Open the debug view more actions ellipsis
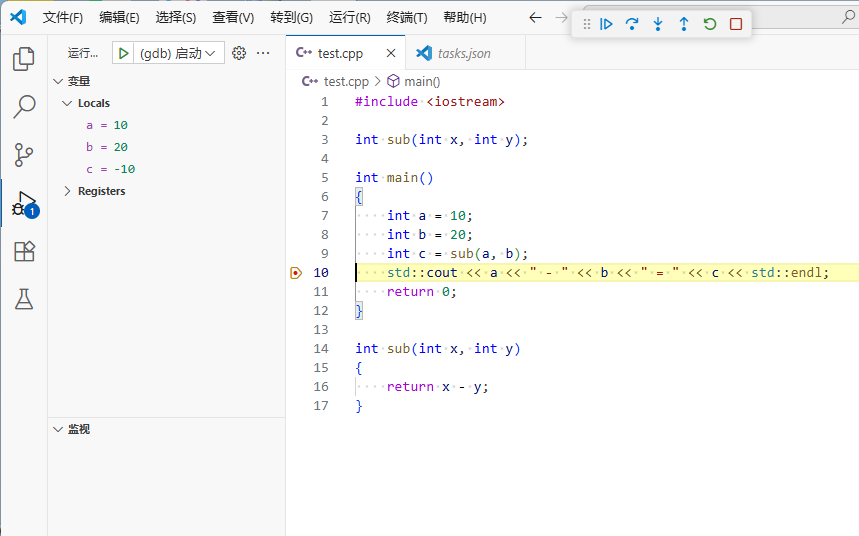 click(x=263, y=53)
